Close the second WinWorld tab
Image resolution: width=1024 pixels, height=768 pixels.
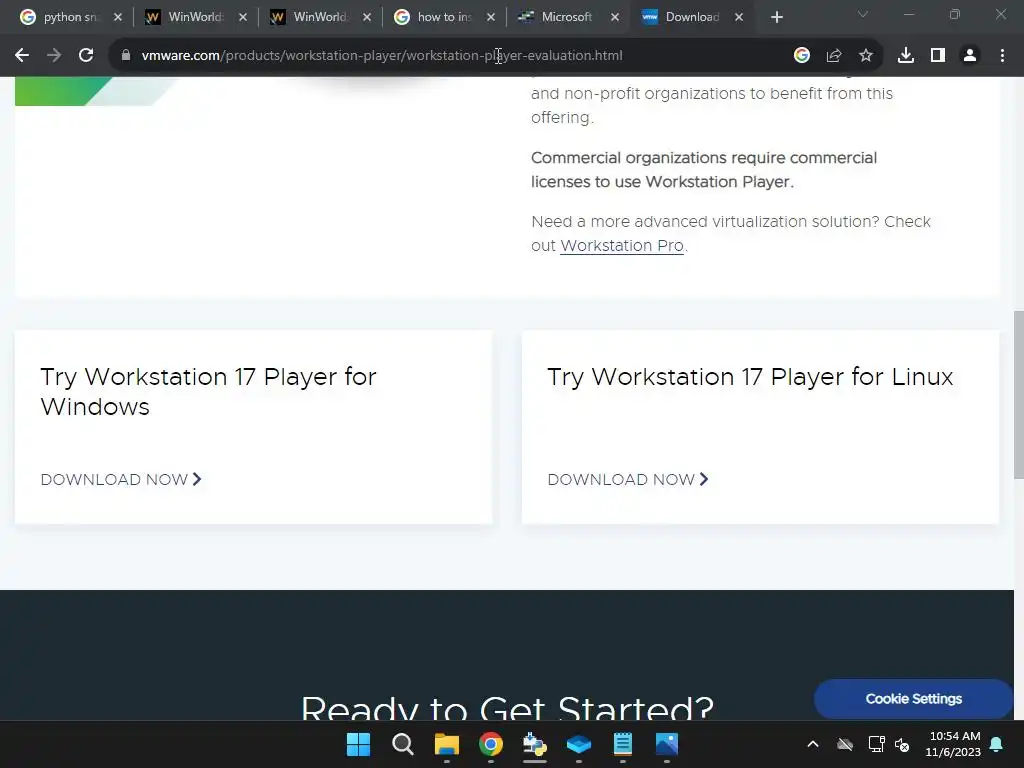[x=367, y=18]
